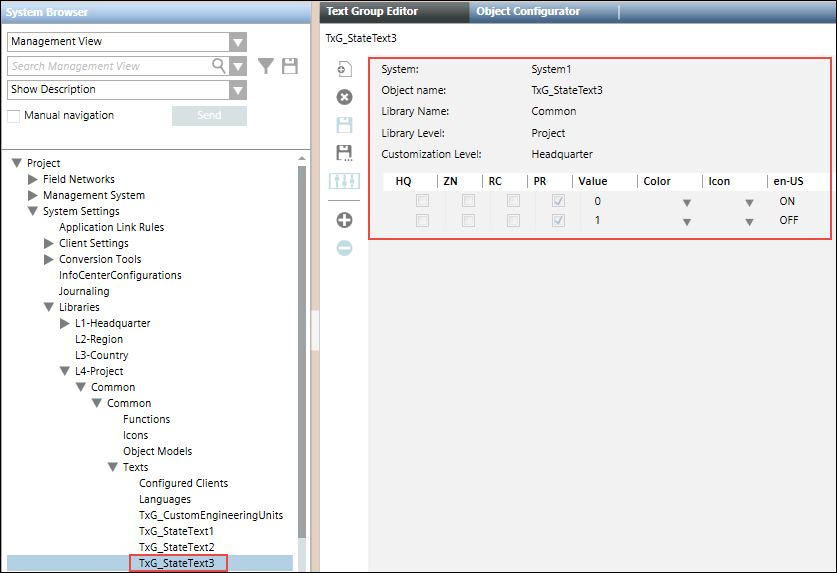
Task: Toggle the PR checkbox for value 1
Action: tap(558, 221)
